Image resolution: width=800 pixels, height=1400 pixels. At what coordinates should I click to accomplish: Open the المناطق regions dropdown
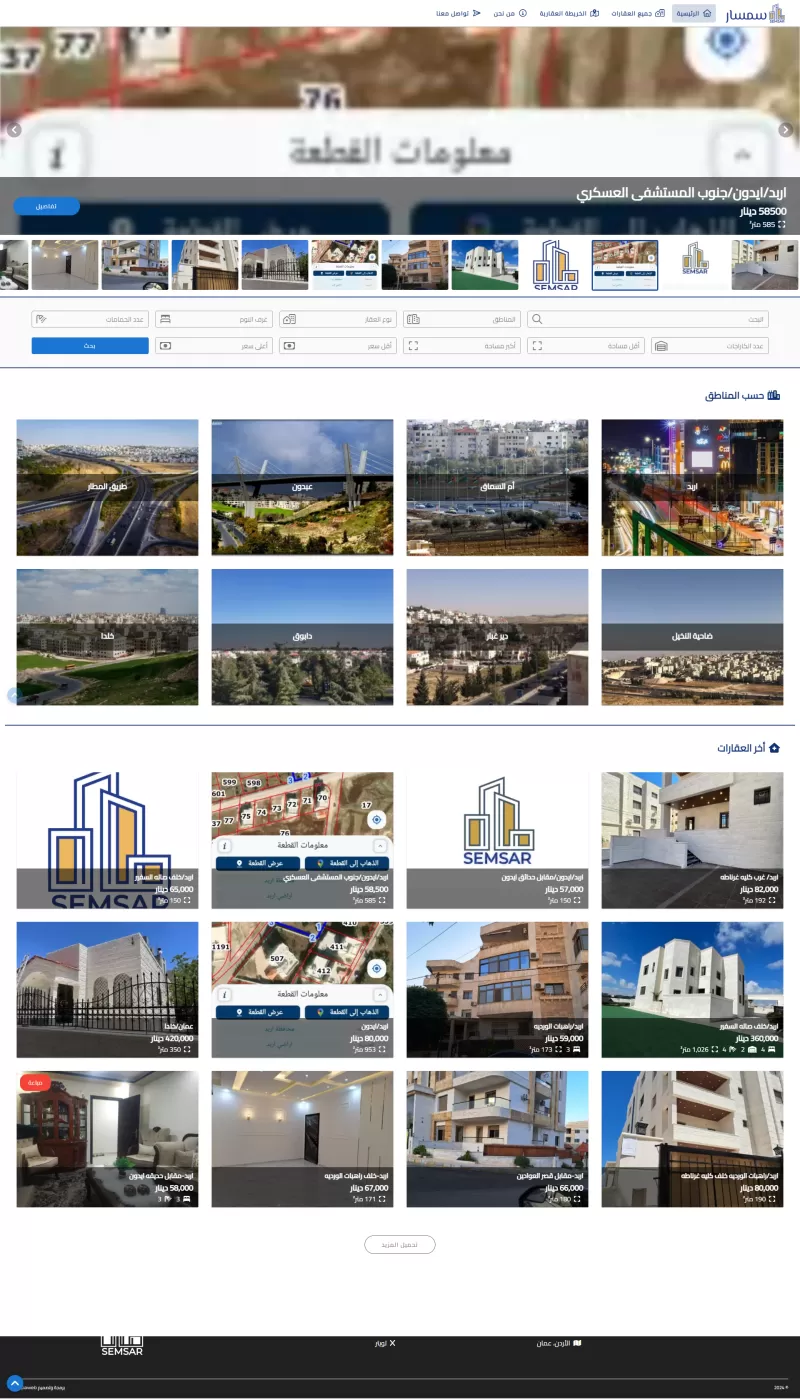pyautogui.click(x=462, y=319)
